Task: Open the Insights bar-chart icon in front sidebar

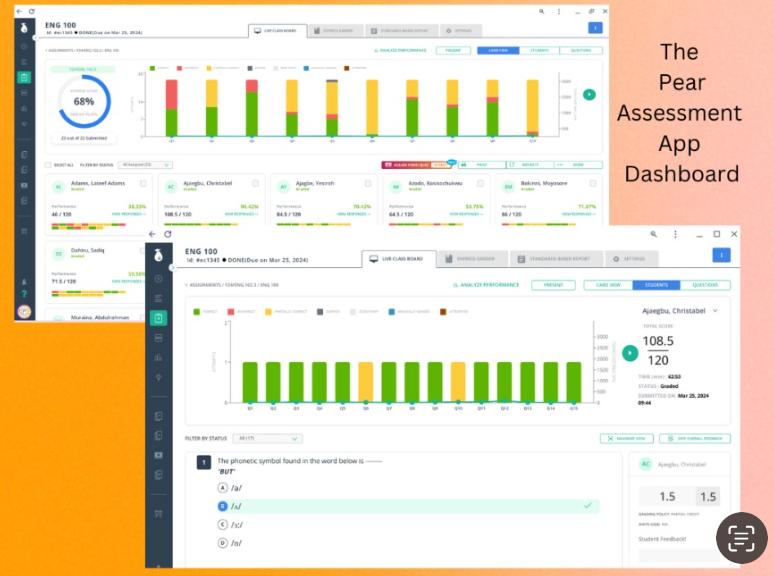Action: click(158, 357)
